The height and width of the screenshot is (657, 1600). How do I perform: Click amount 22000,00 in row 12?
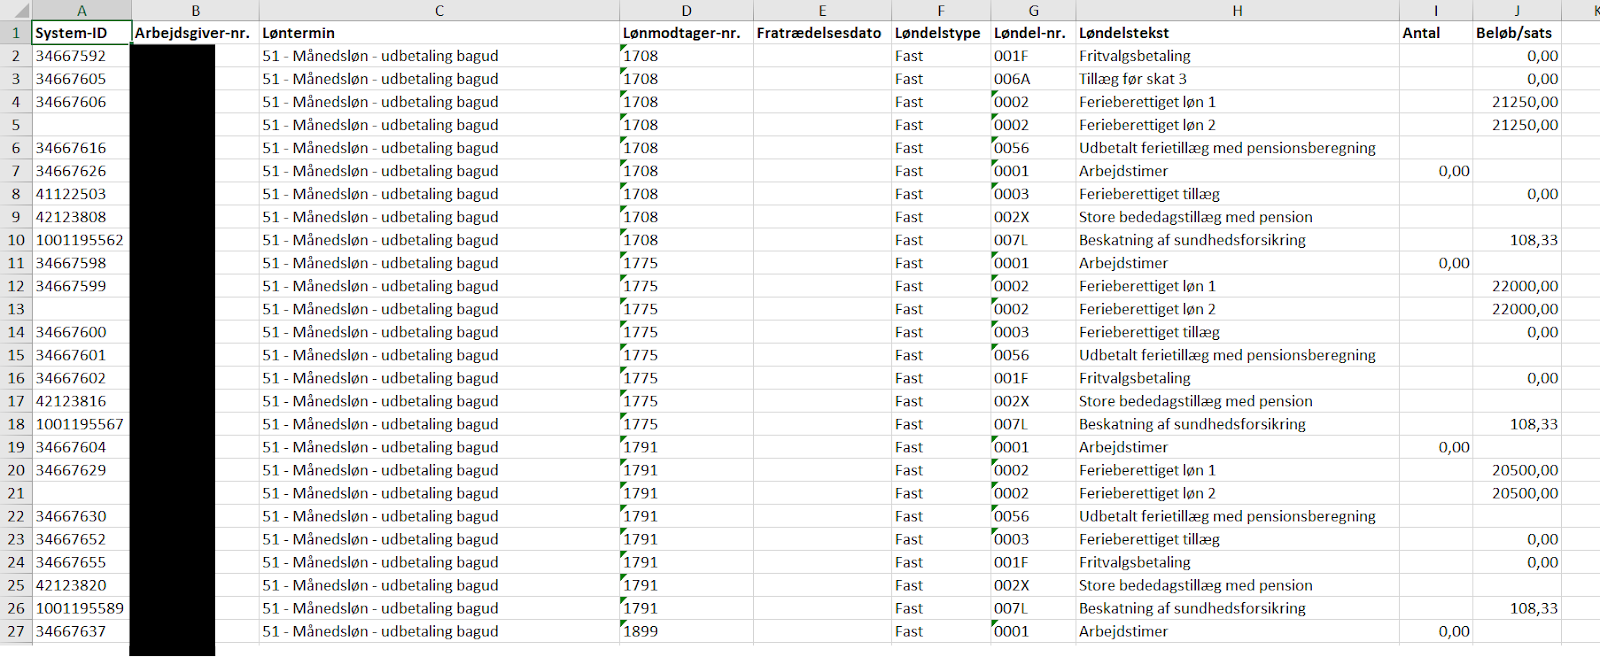[1517, 286]
